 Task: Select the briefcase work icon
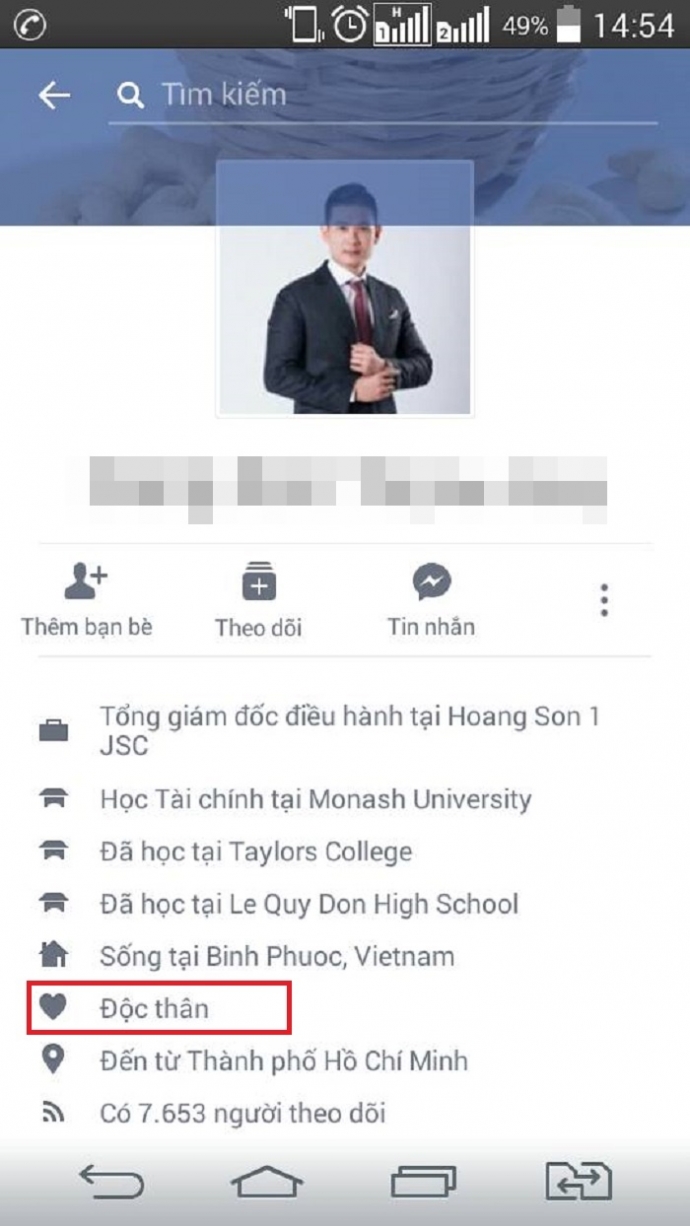coord(53,731)
